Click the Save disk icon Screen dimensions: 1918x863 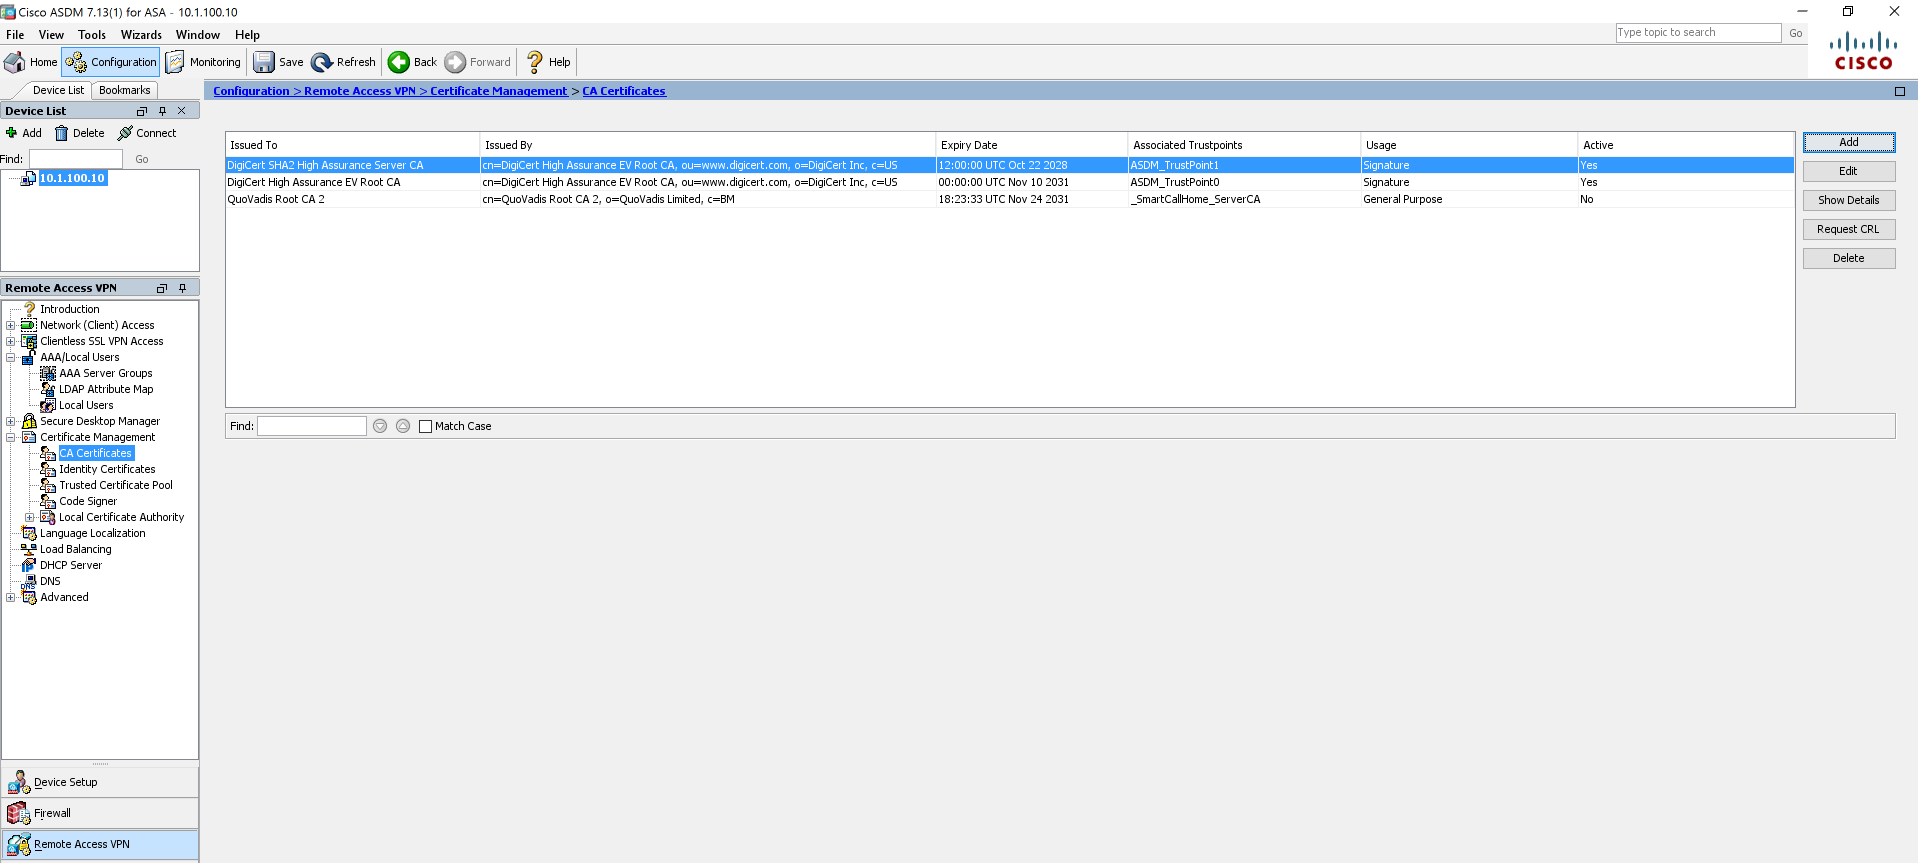point(264,62)
